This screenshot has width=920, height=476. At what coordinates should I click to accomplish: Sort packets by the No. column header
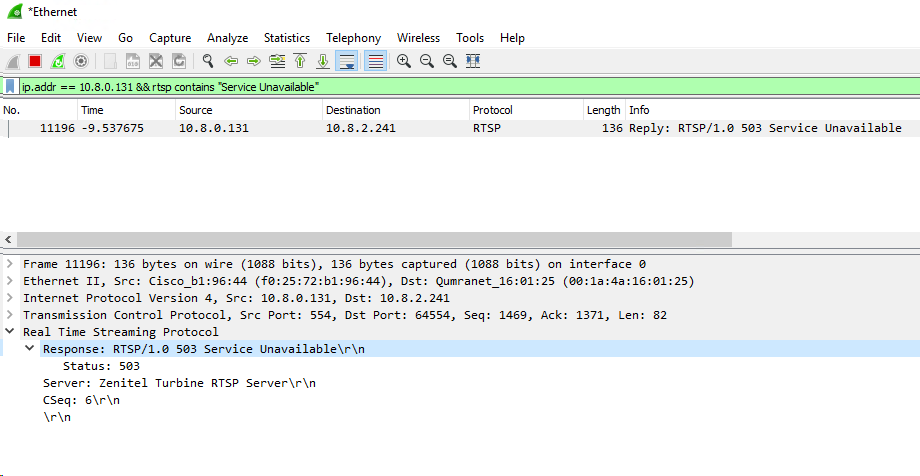click(x=39, y=110)
